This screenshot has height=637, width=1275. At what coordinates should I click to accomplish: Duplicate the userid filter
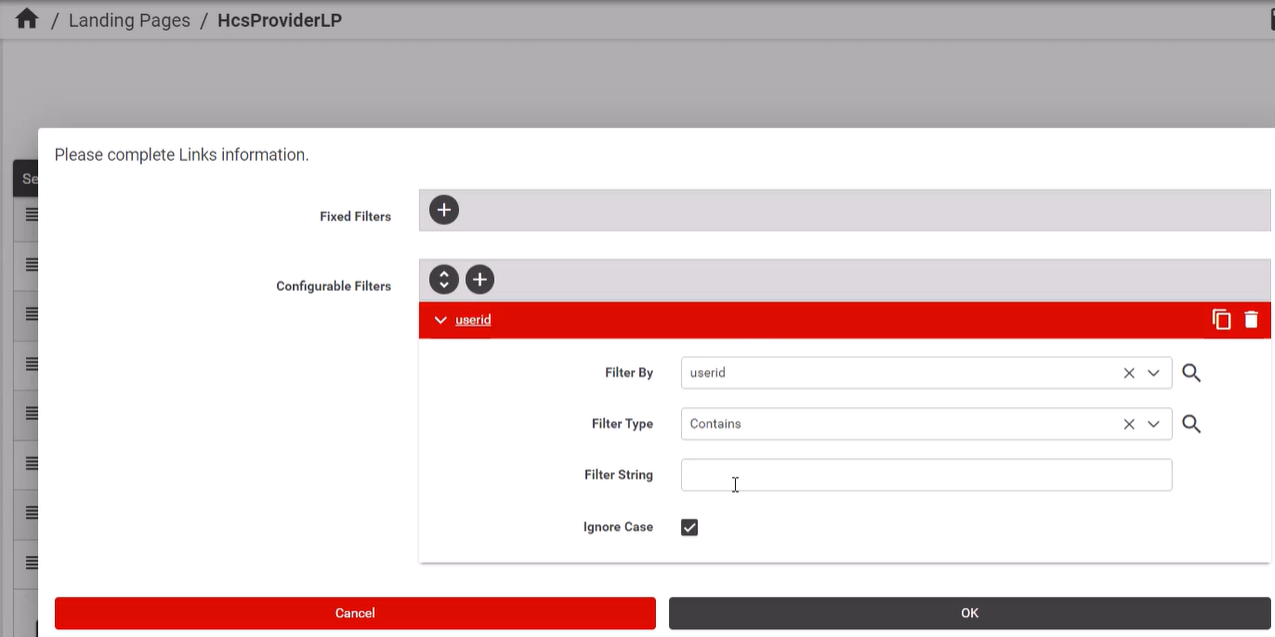pos(1221,319)
